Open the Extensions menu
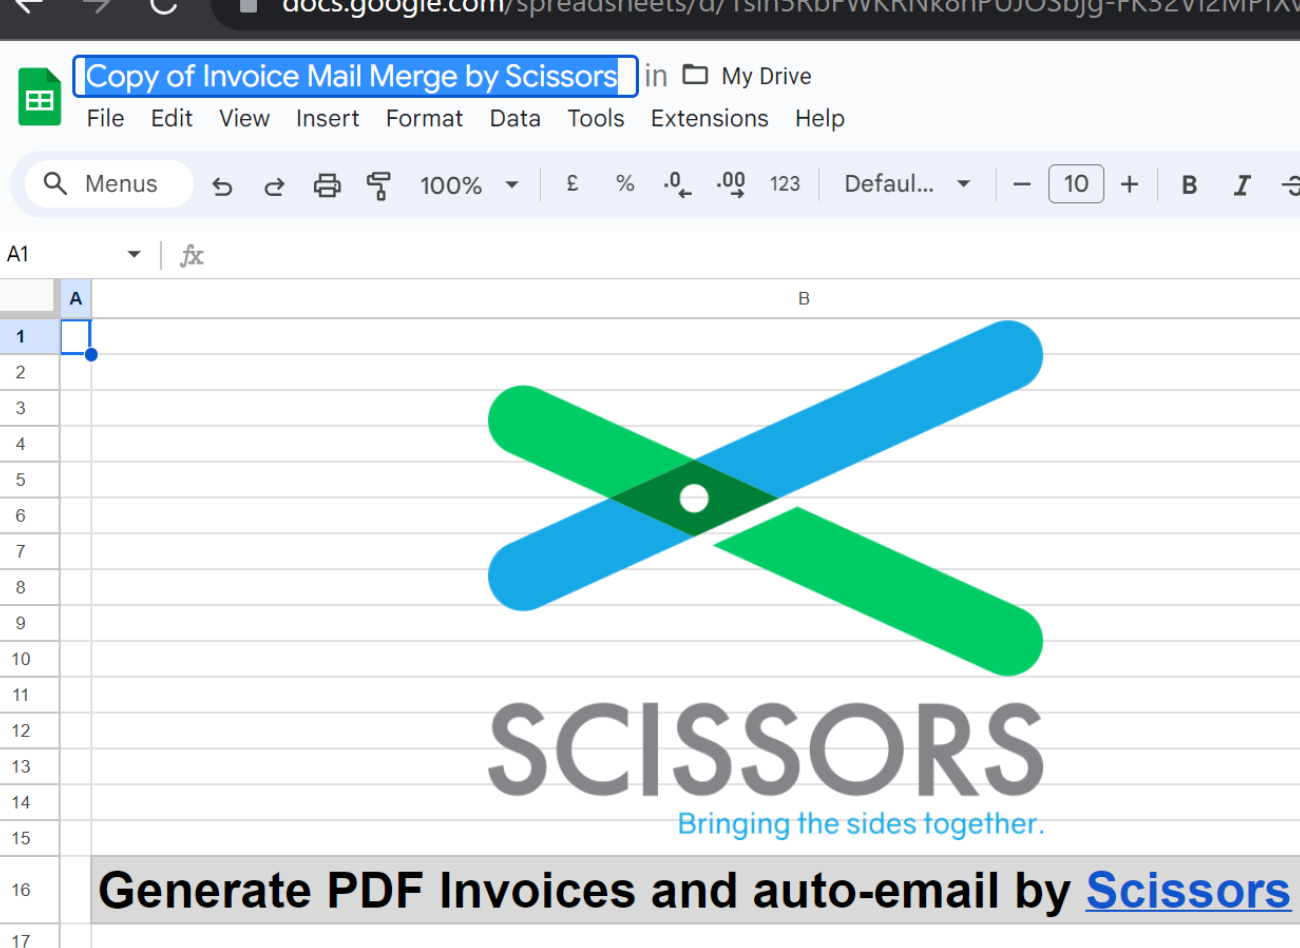Image resolution: width=1300 pixels, height=948 pixels. pos(709,119)
